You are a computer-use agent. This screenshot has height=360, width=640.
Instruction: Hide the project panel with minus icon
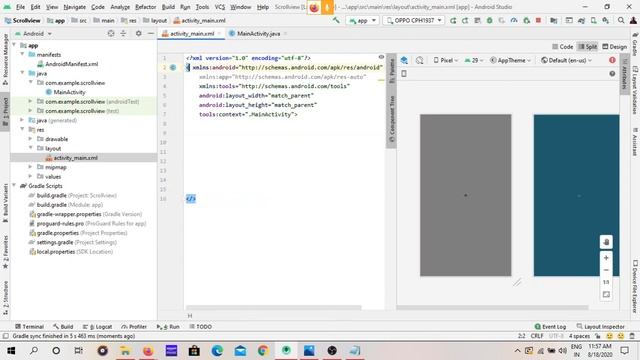(151, 33)
